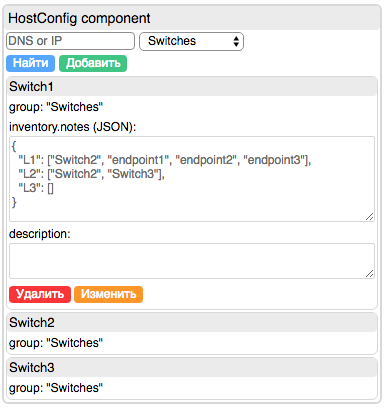Click the red Удалить button
The height and width of the screenshot is (408, 384).
click(40, 294)
